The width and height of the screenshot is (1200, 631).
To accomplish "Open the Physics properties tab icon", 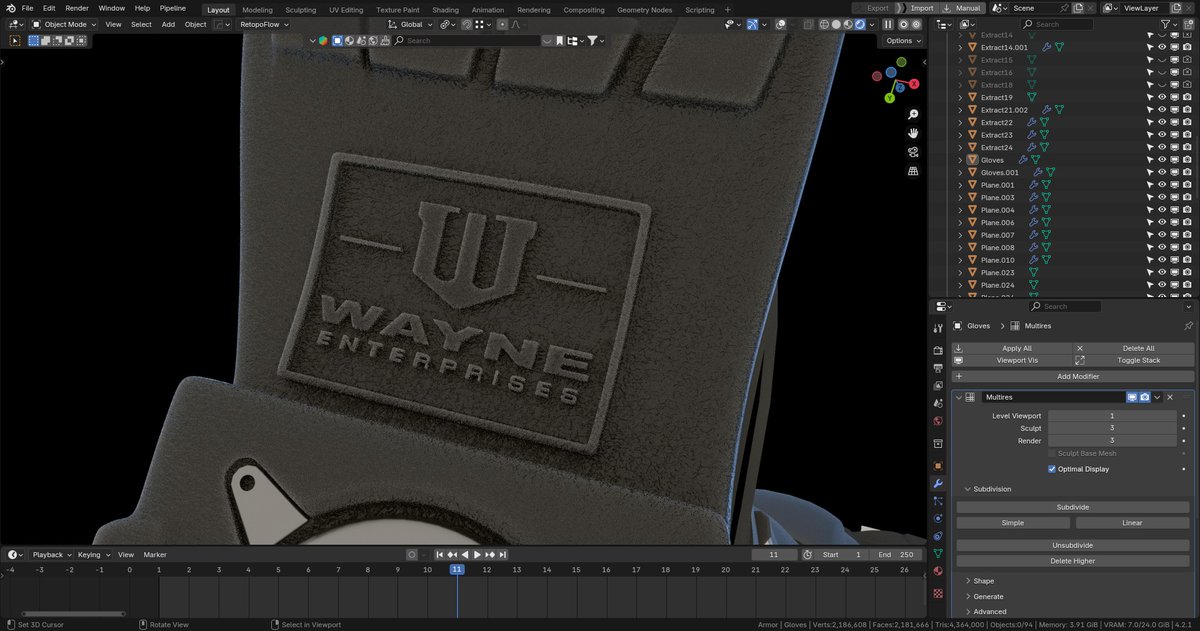I will coord(938,518).
